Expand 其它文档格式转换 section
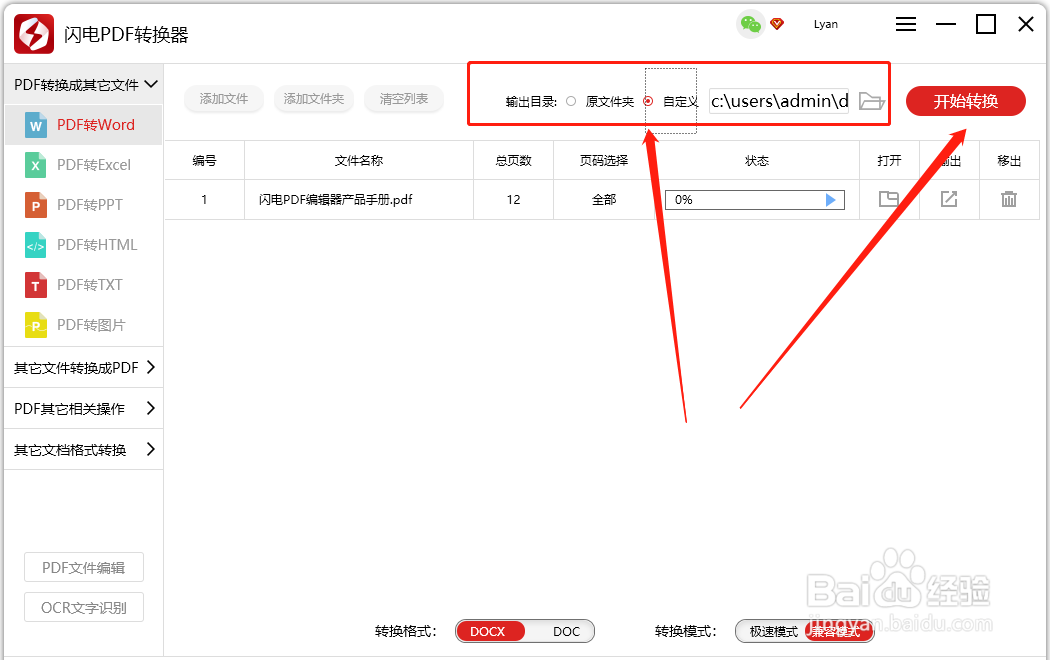Image resolution: width=1051 pixels, height=660 pixels. tap(84, 450)
